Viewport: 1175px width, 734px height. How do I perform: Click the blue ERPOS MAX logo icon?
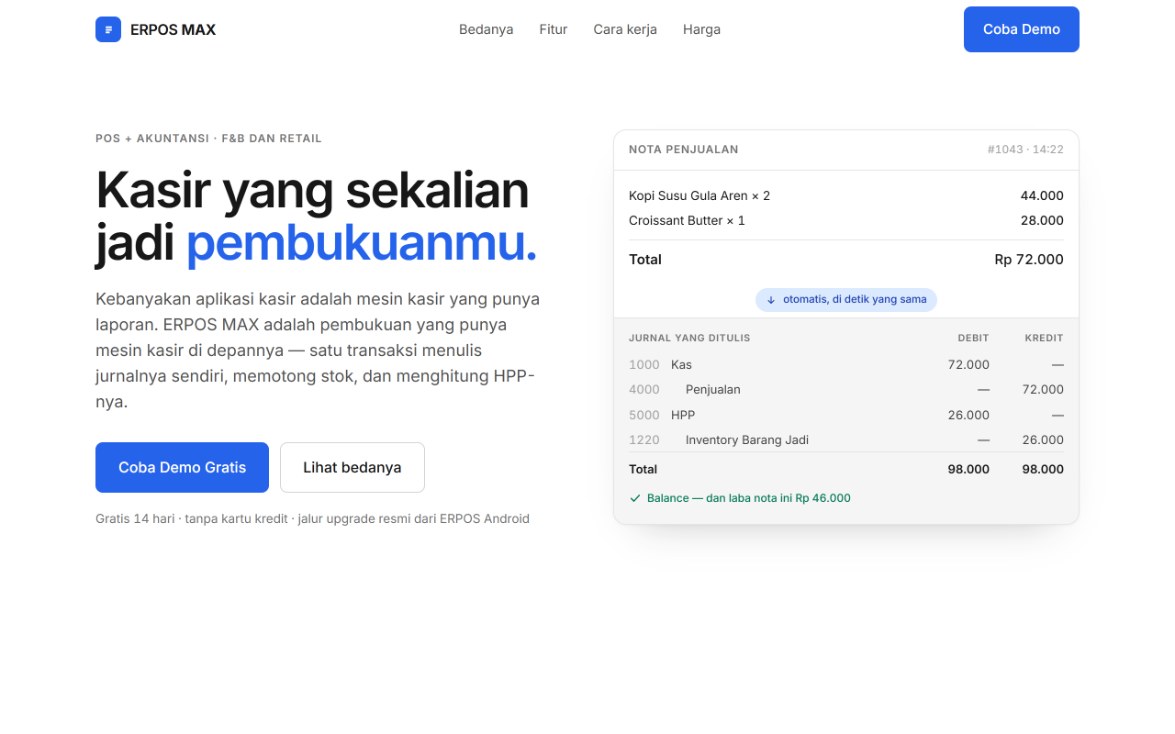click(108, 29)
